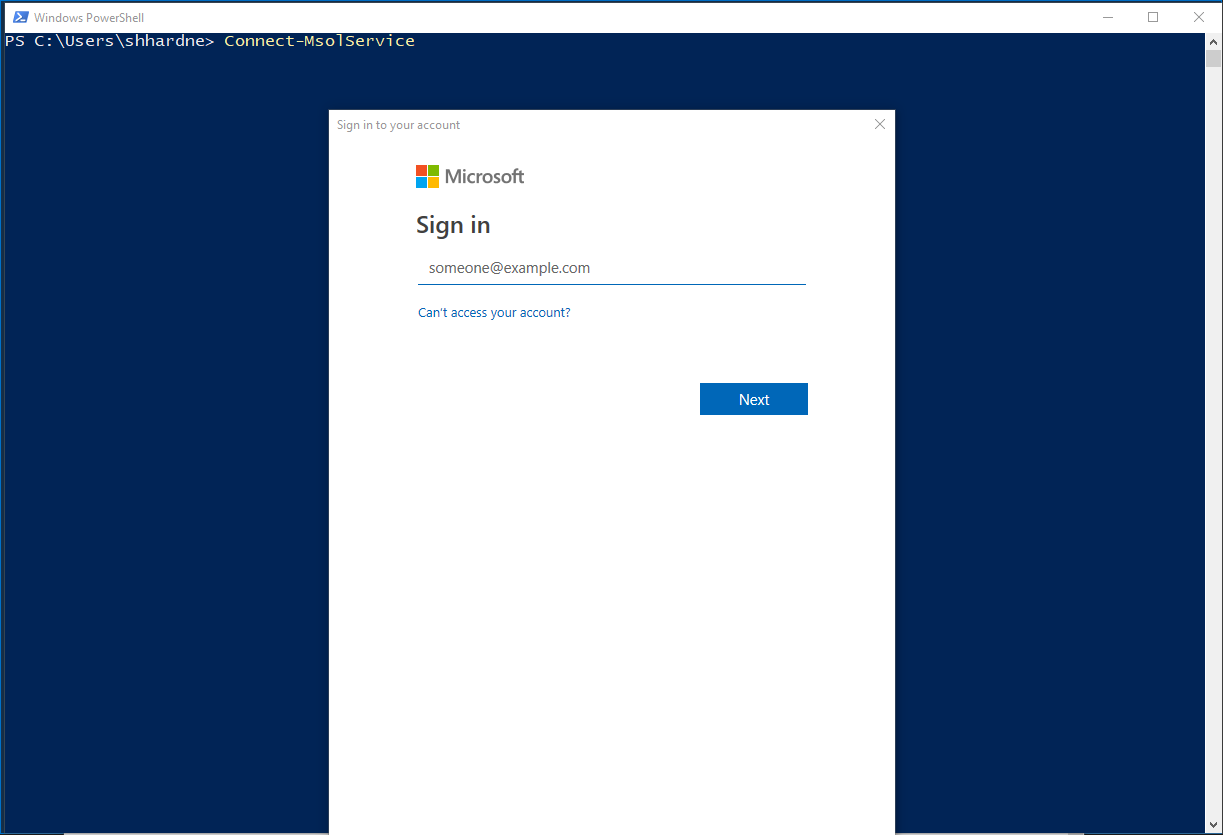This screenshot has width=1223, height=835.
Task: Click the red square of the Microsoft logo
Action: 422,171
